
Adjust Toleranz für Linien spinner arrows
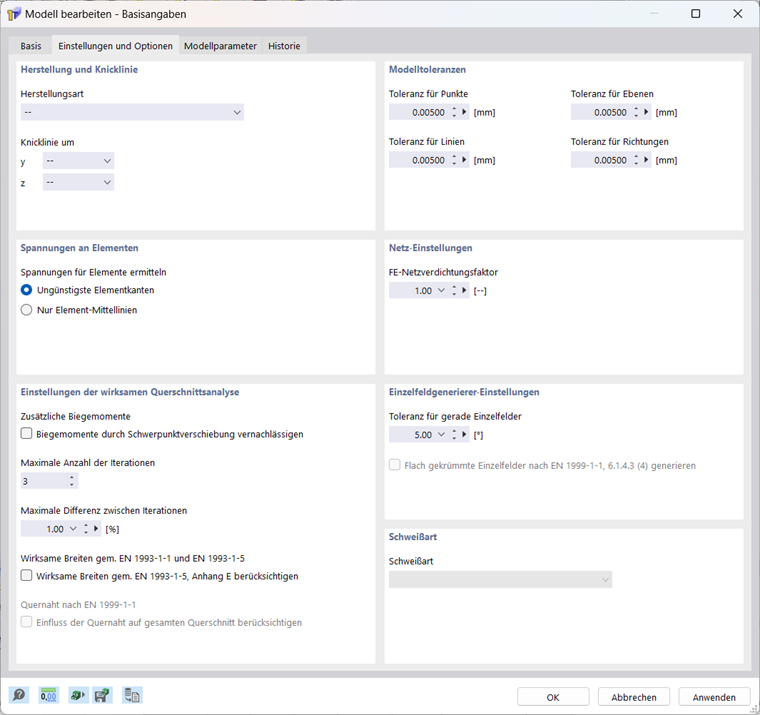pyautogui.click(x=454, y=160)
